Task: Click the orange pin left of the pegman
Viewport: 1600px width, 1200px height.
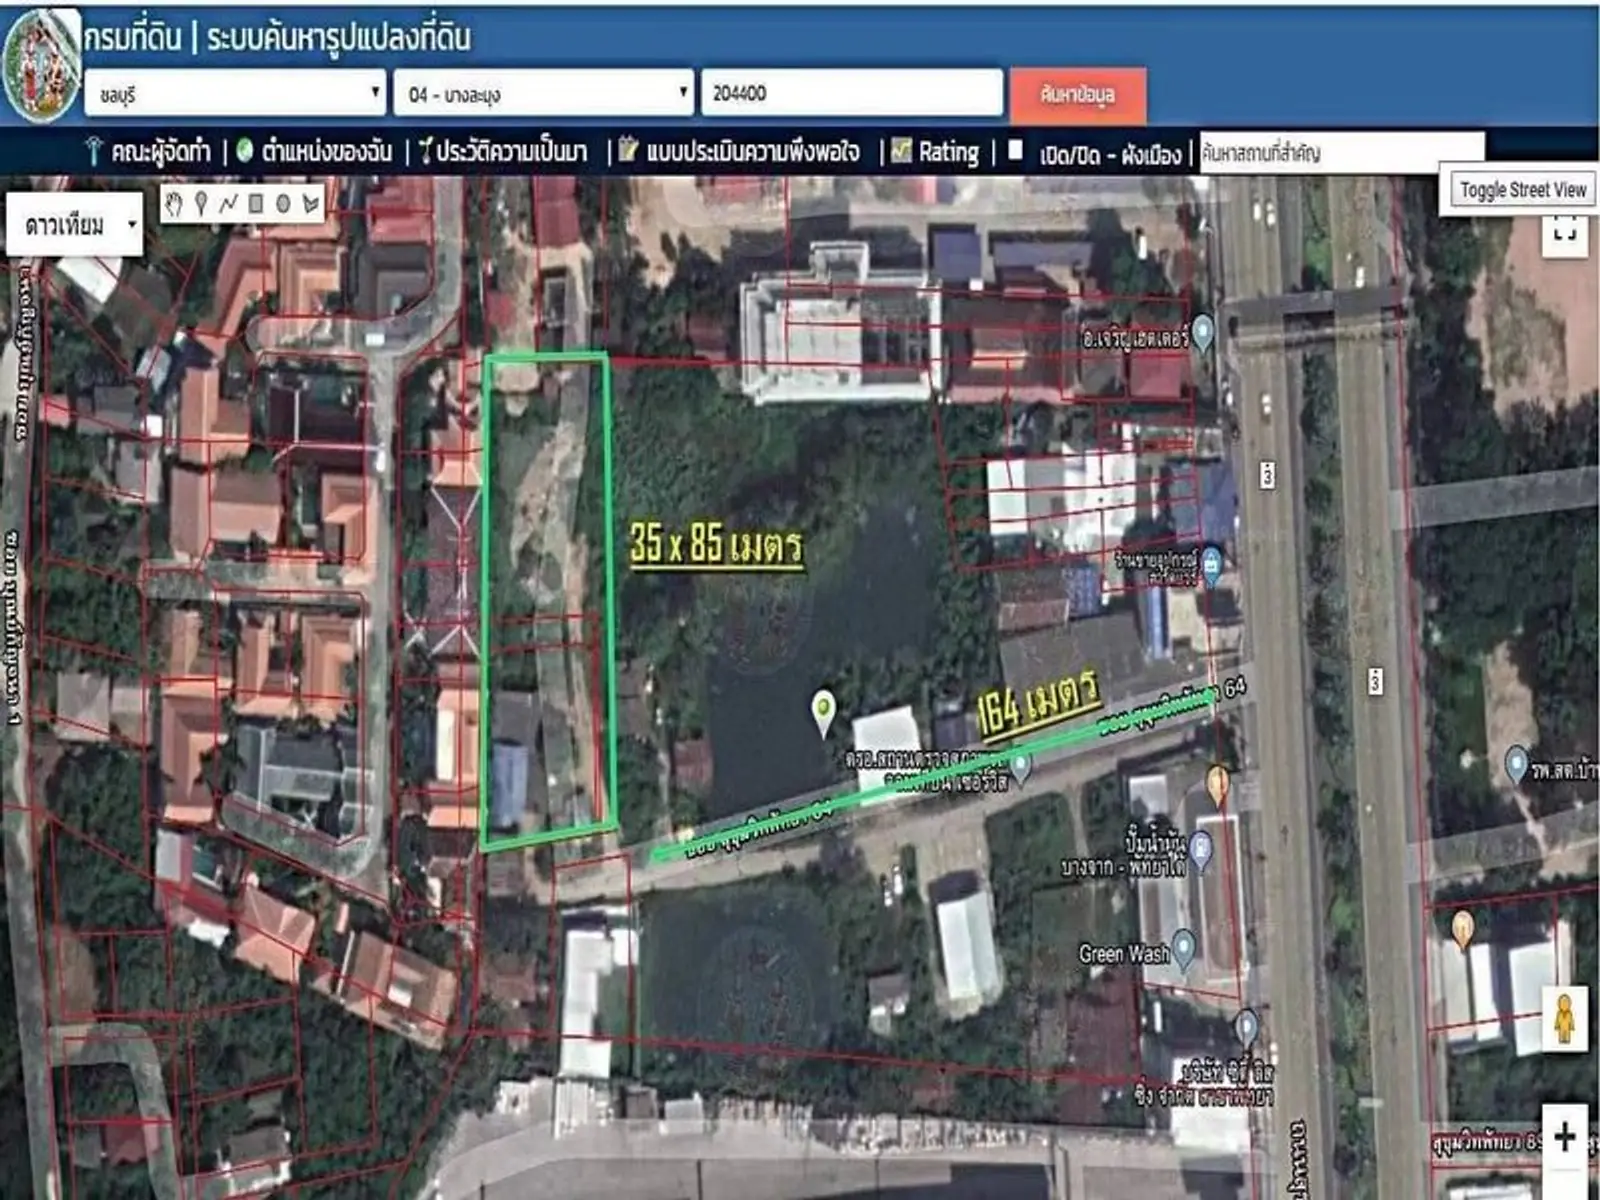Action: [x=1462, y=929]
